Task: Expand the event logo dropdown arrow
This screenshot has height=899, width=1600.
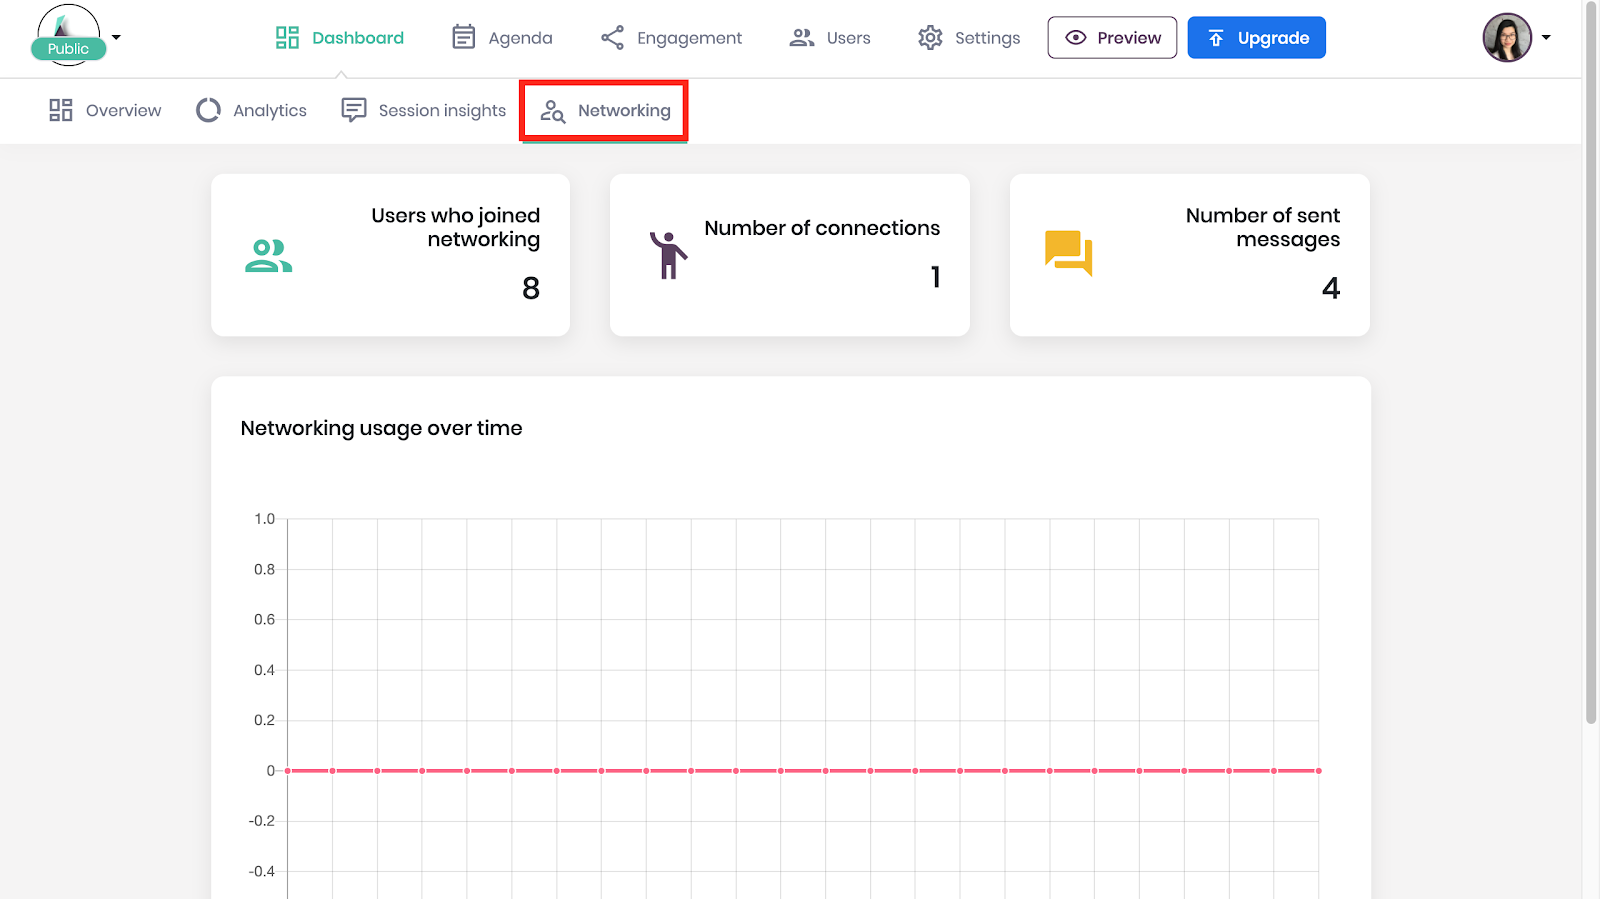Action: [117, 37]
